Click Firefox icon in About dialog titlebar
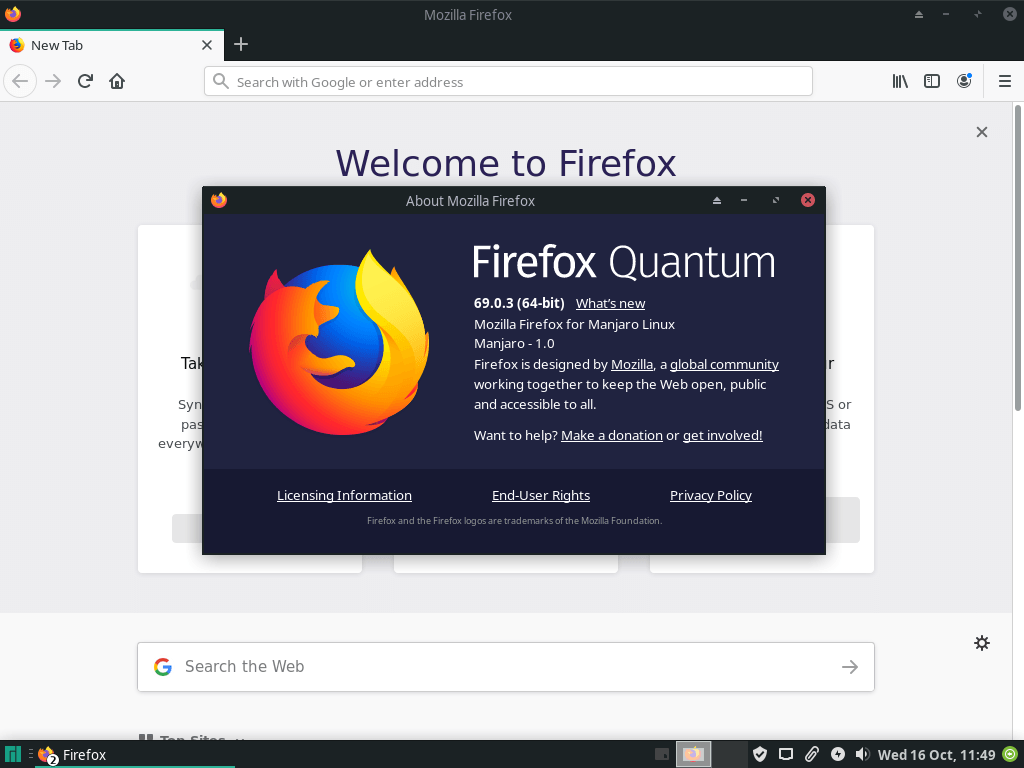 (219, 200)
